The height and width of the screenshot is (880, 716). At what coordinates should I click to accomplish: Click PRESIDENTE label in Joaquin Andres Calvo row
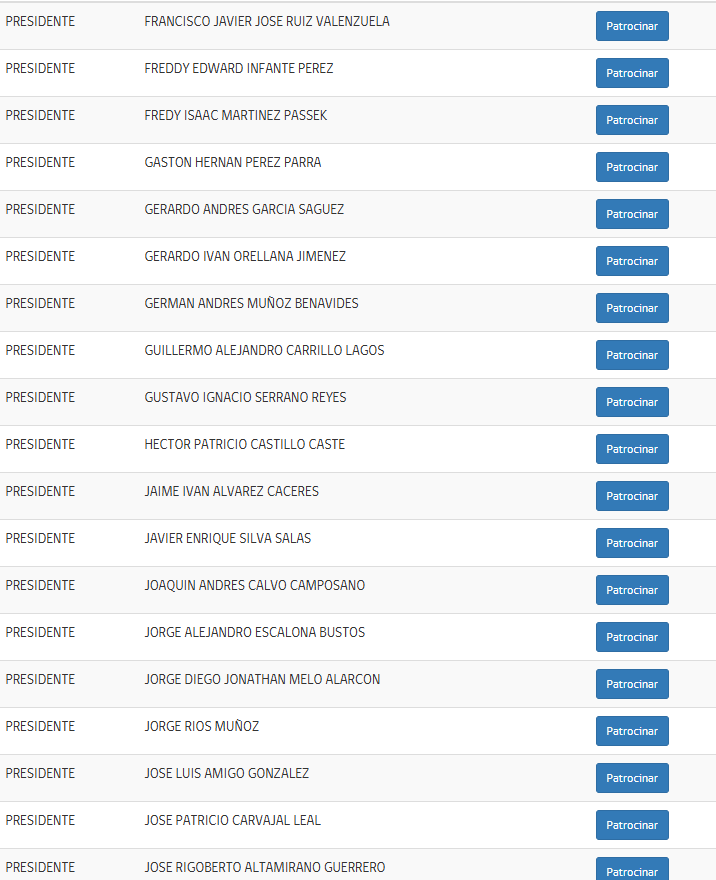click(40, 585)
